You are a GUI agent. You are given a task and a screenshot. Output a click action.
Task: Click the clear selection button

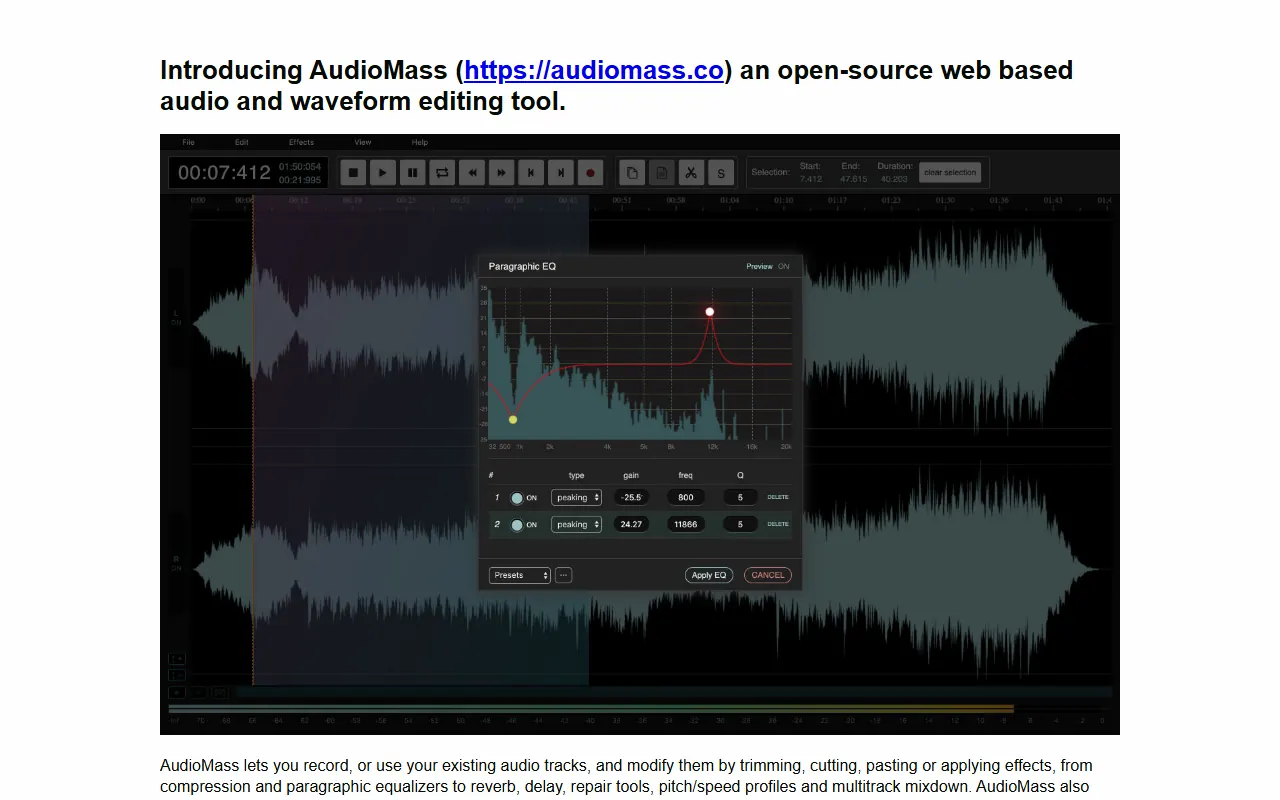click(x=950, y=173)
